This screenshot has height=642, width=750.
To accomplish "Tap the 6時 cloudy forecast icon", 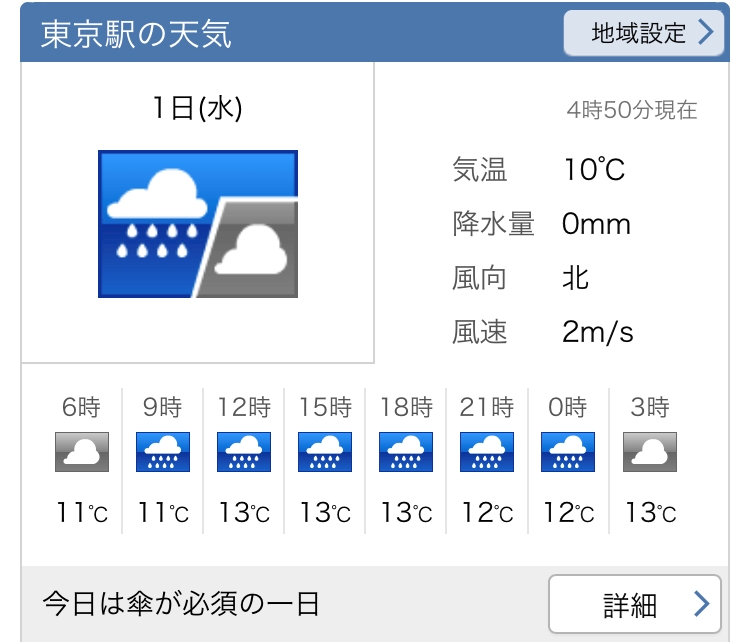I will point(81,452).
